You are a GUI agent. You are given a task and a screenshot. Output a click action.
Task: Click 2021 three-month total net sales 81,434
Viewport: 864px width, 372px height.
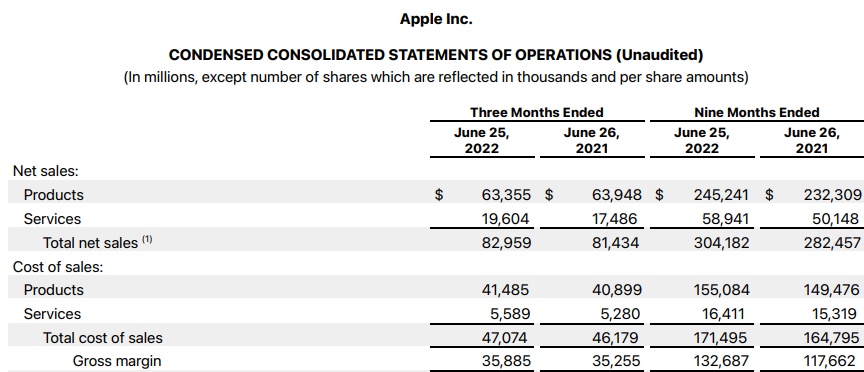(x=615, y=242)
